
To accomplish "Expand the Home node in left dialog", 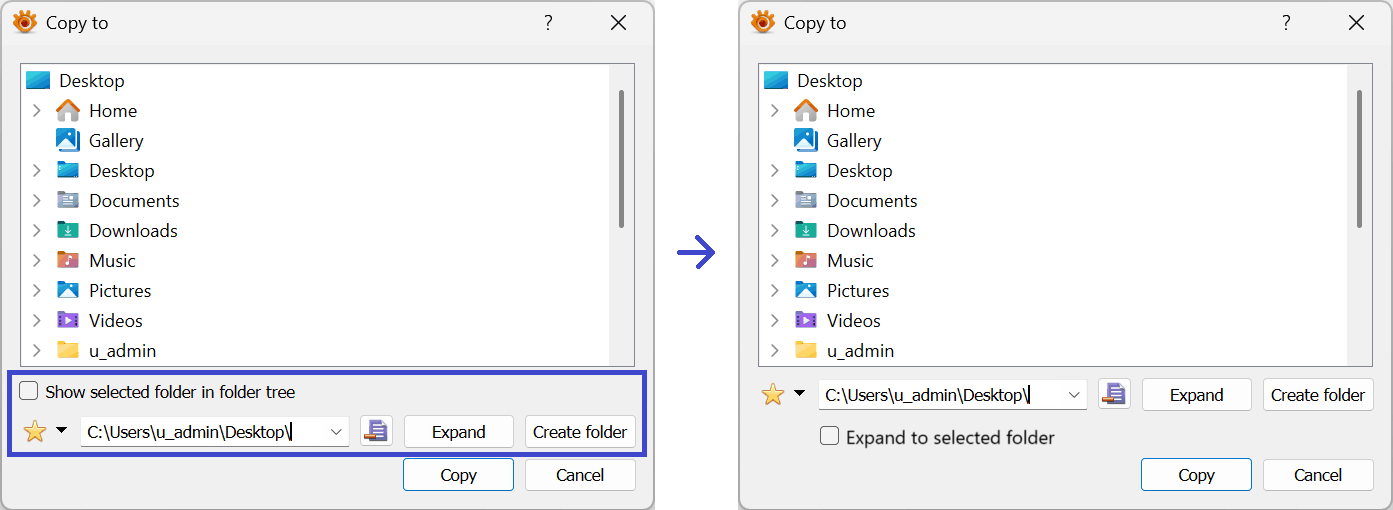I will (37, 110).
